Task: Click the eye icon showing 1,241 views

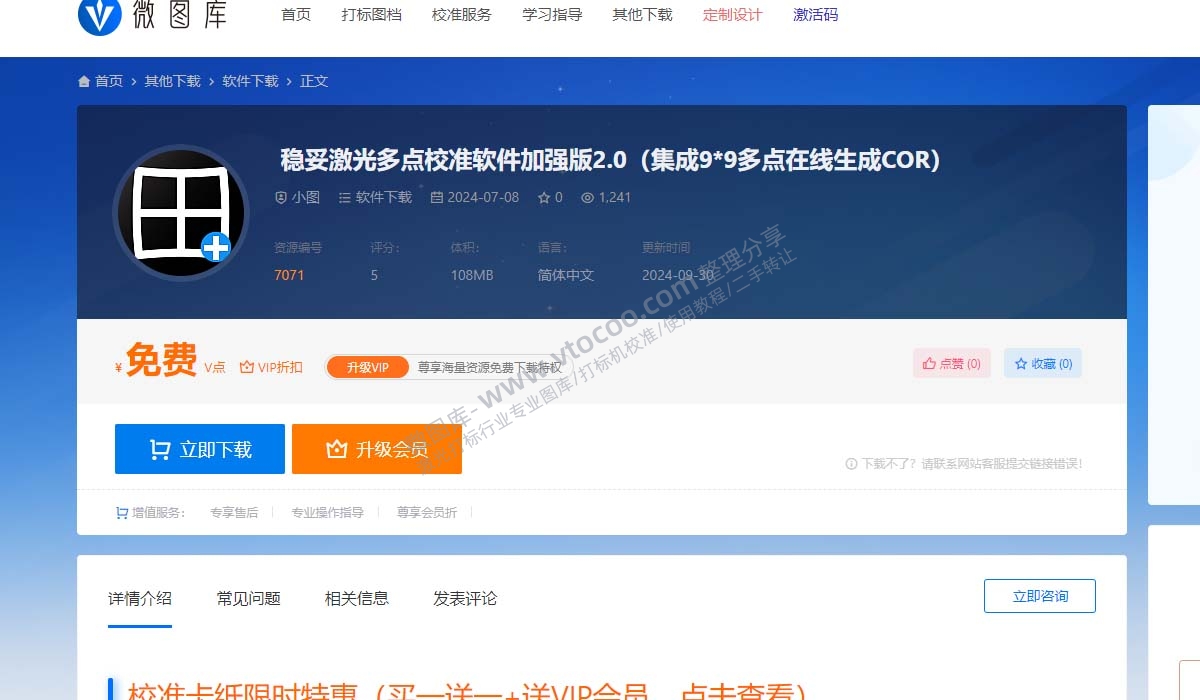Action: click(586, 197)
